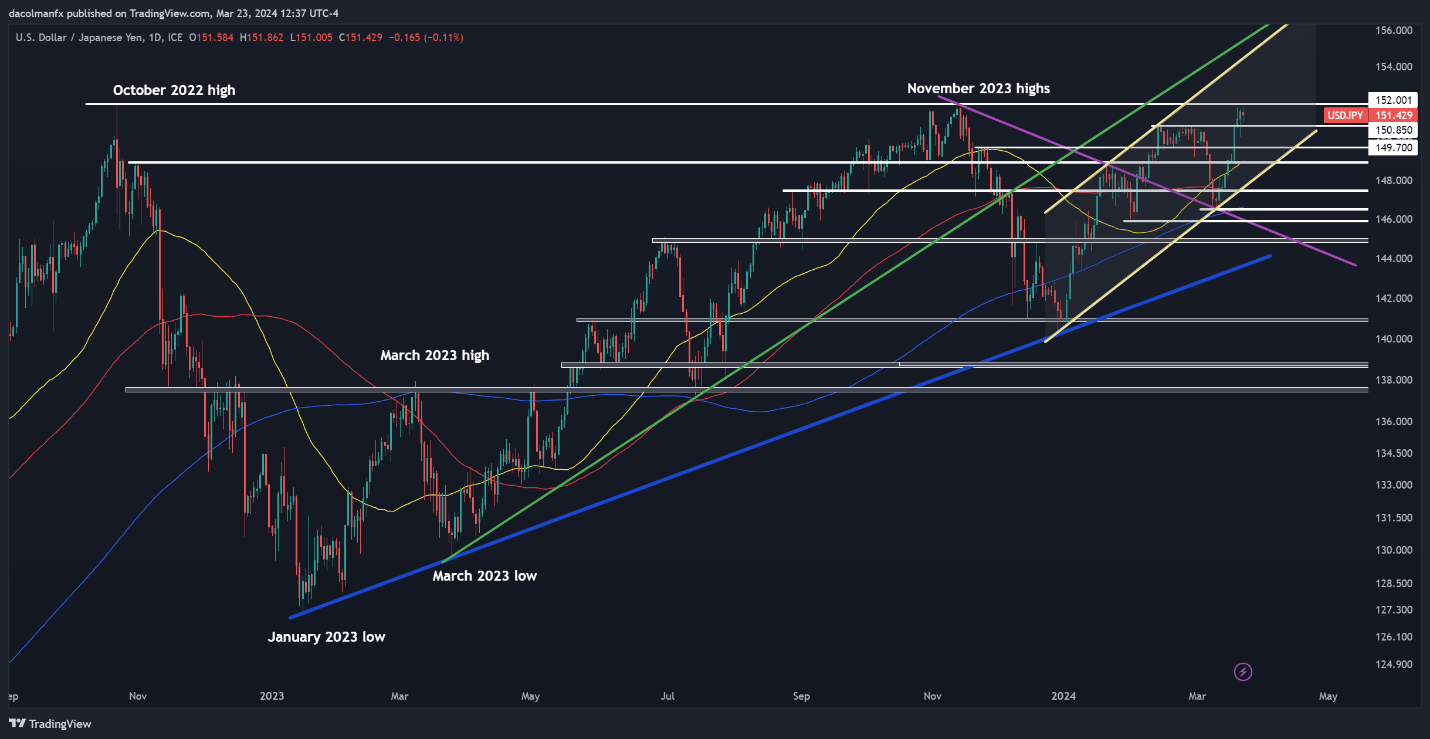Select the 'October 2022 high' annotation
The image size is (1430, 739).
(174, 90)
